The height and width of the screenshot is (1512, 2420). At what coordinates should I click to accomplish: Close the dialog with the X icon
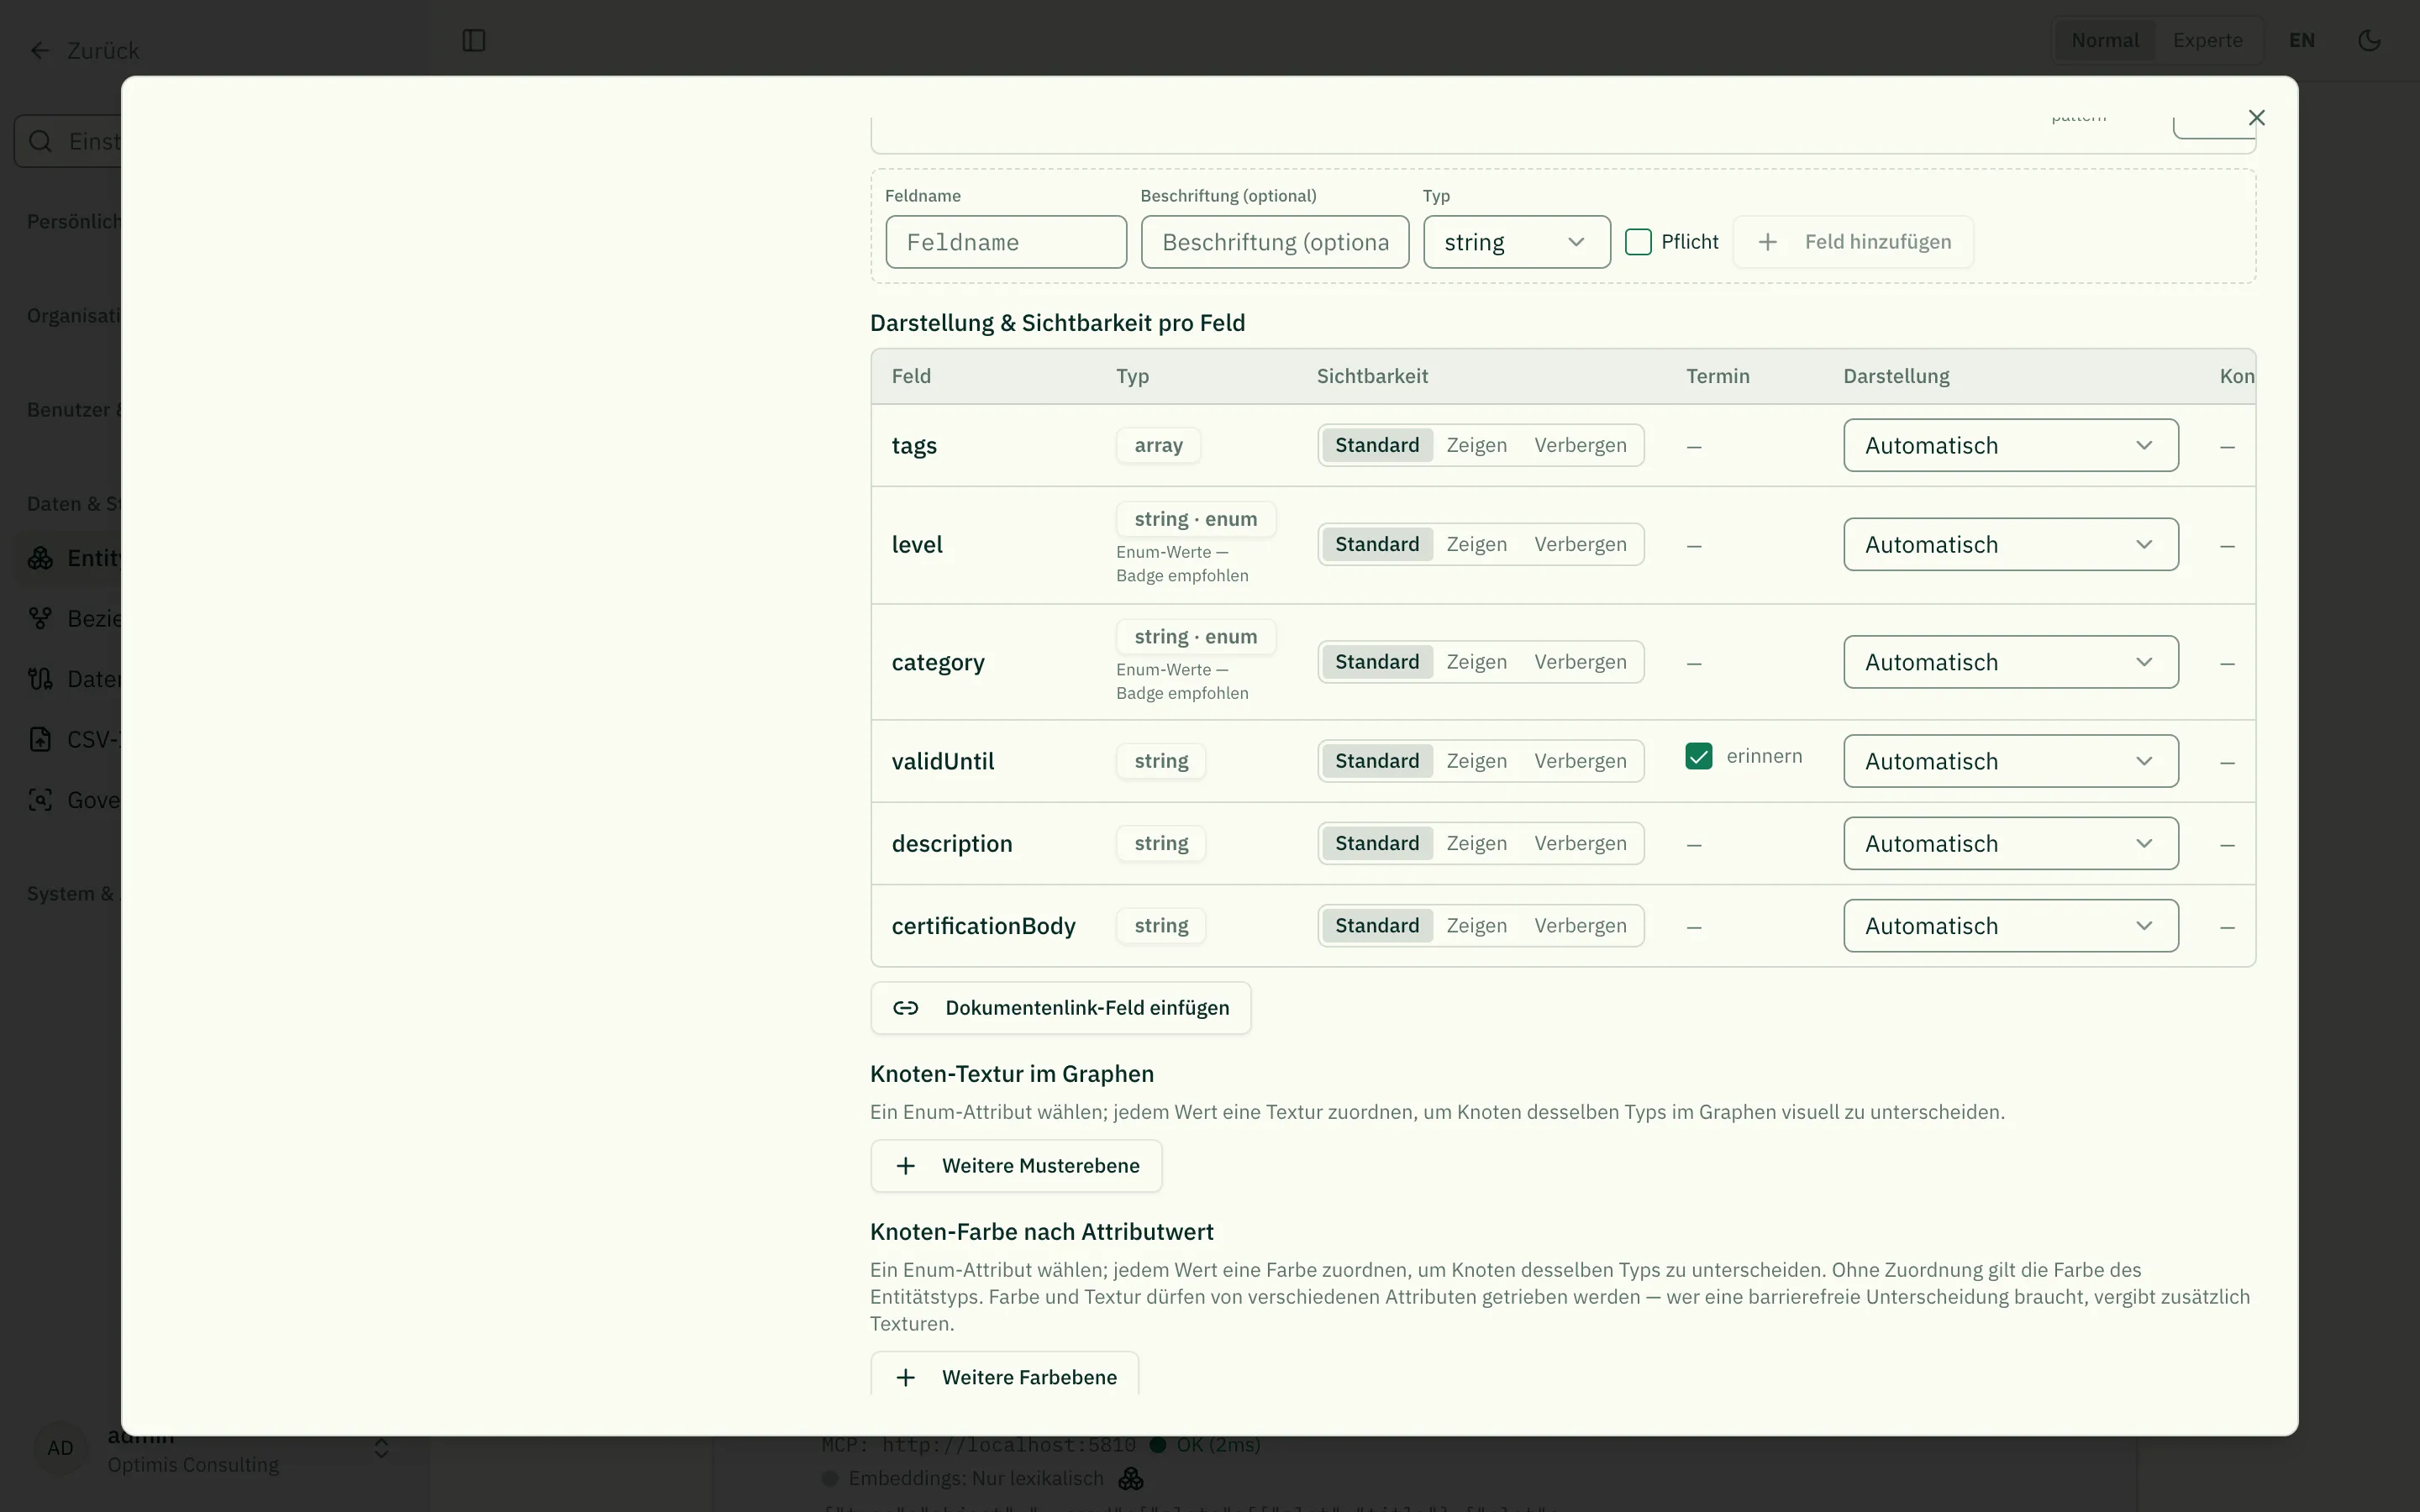pos(2256,118)
